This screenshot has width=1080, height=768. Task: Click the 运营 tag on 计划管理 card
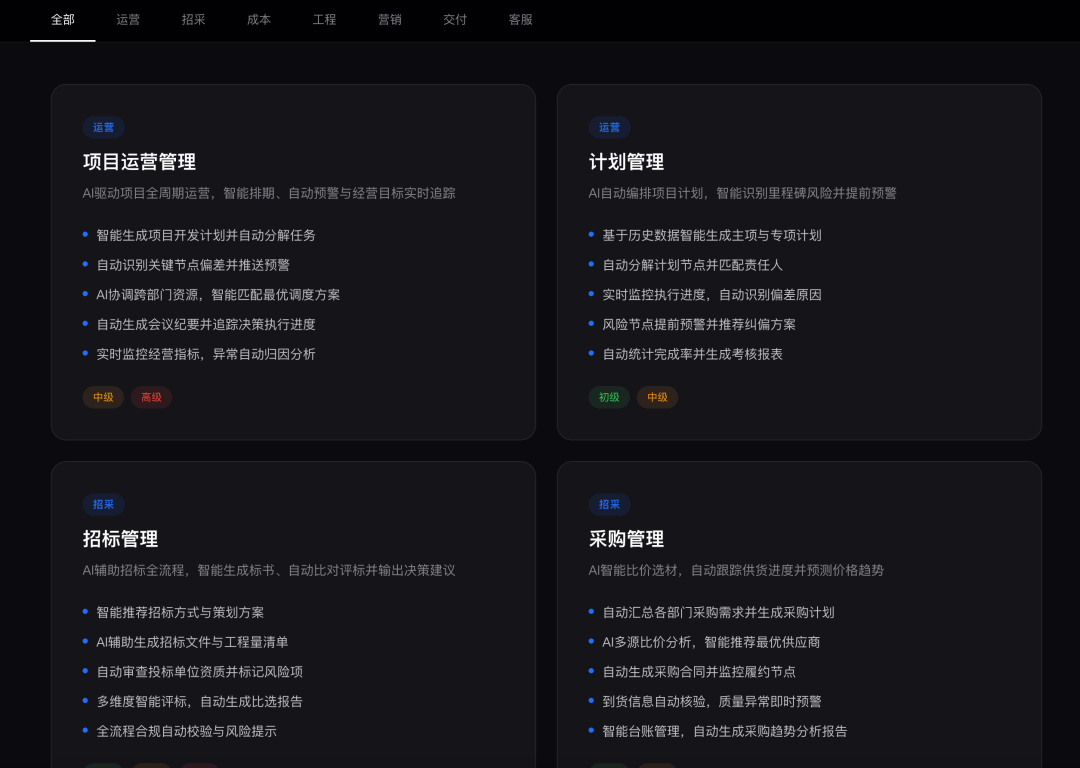pyautogui.click(x=610, y=127)
